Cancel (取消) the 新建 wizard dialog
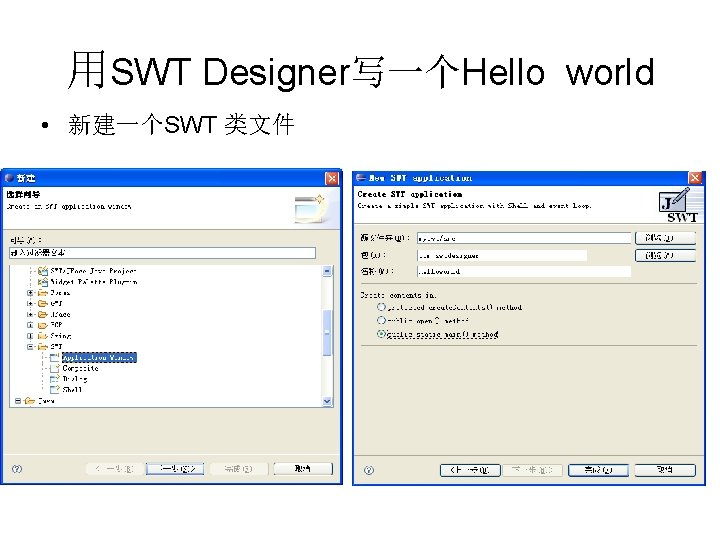Viewport: 720px width, 540px height. (x=303, y=468)
